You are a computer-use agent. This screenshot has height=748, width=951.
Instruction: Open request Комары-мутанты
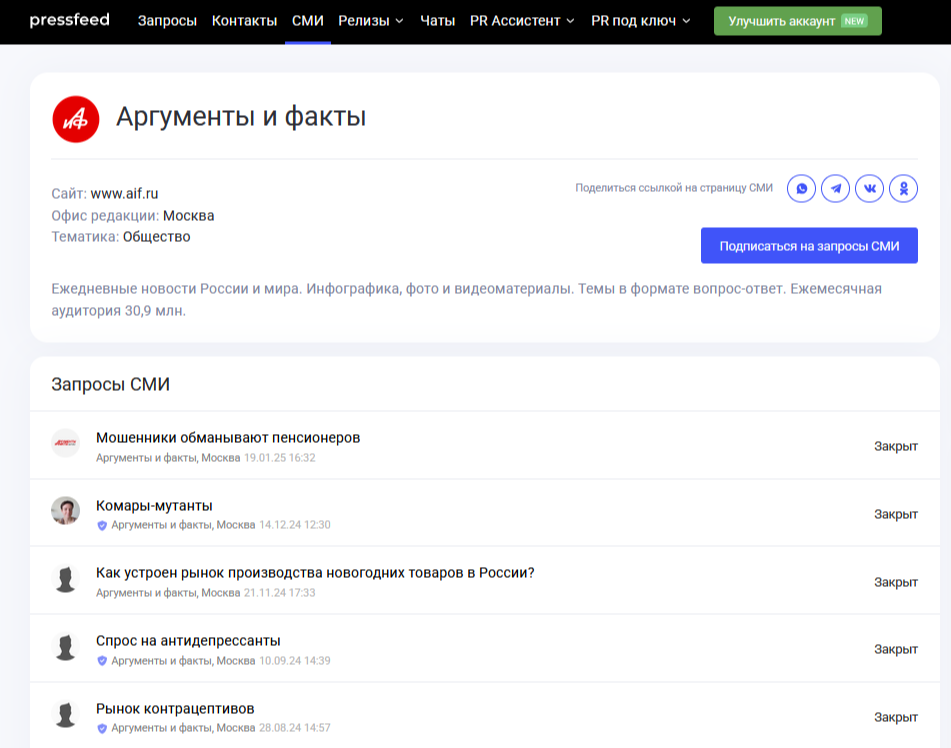(154, 505)
